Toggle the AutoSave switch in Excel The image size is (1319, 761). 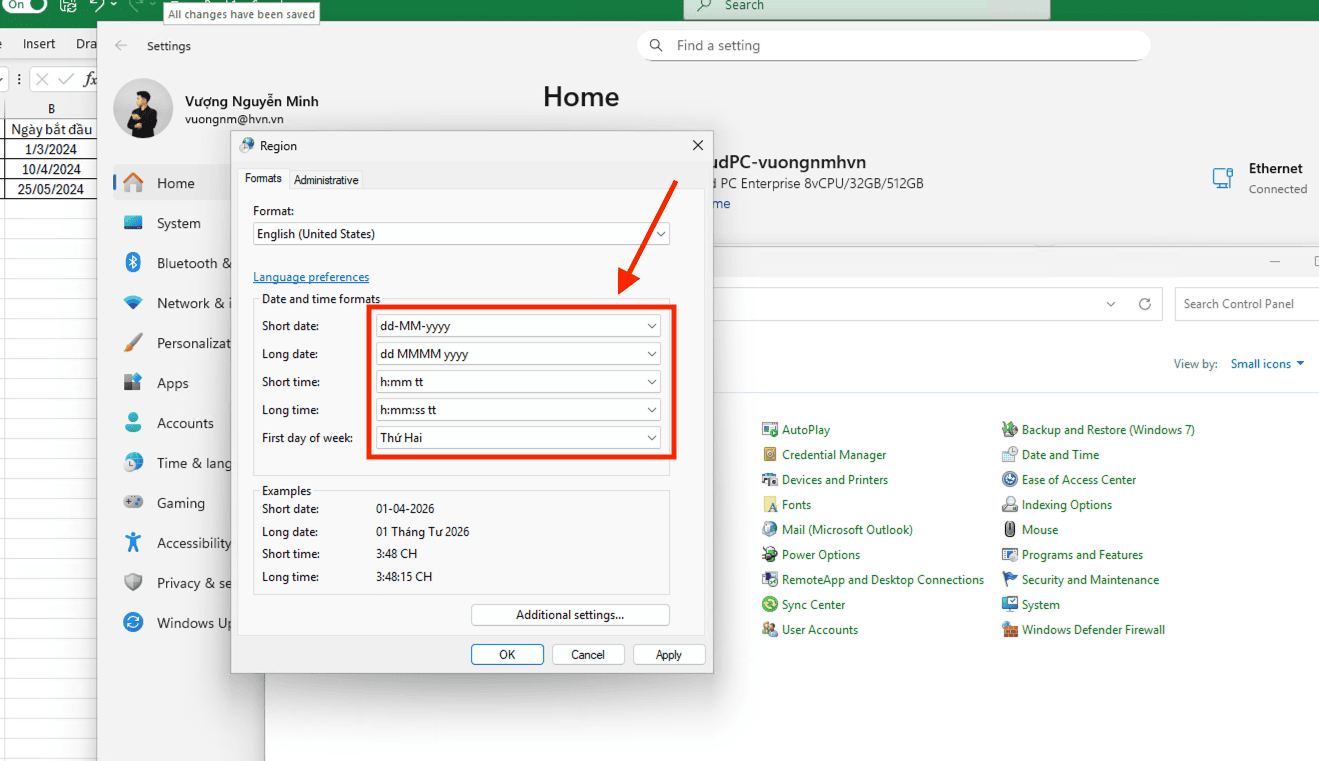pos(26,5)
